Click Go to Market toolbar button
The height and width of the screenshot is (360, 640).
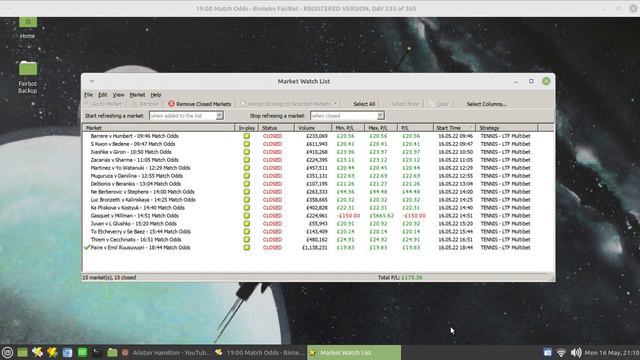pyautogui.click(x=103, y=104)
